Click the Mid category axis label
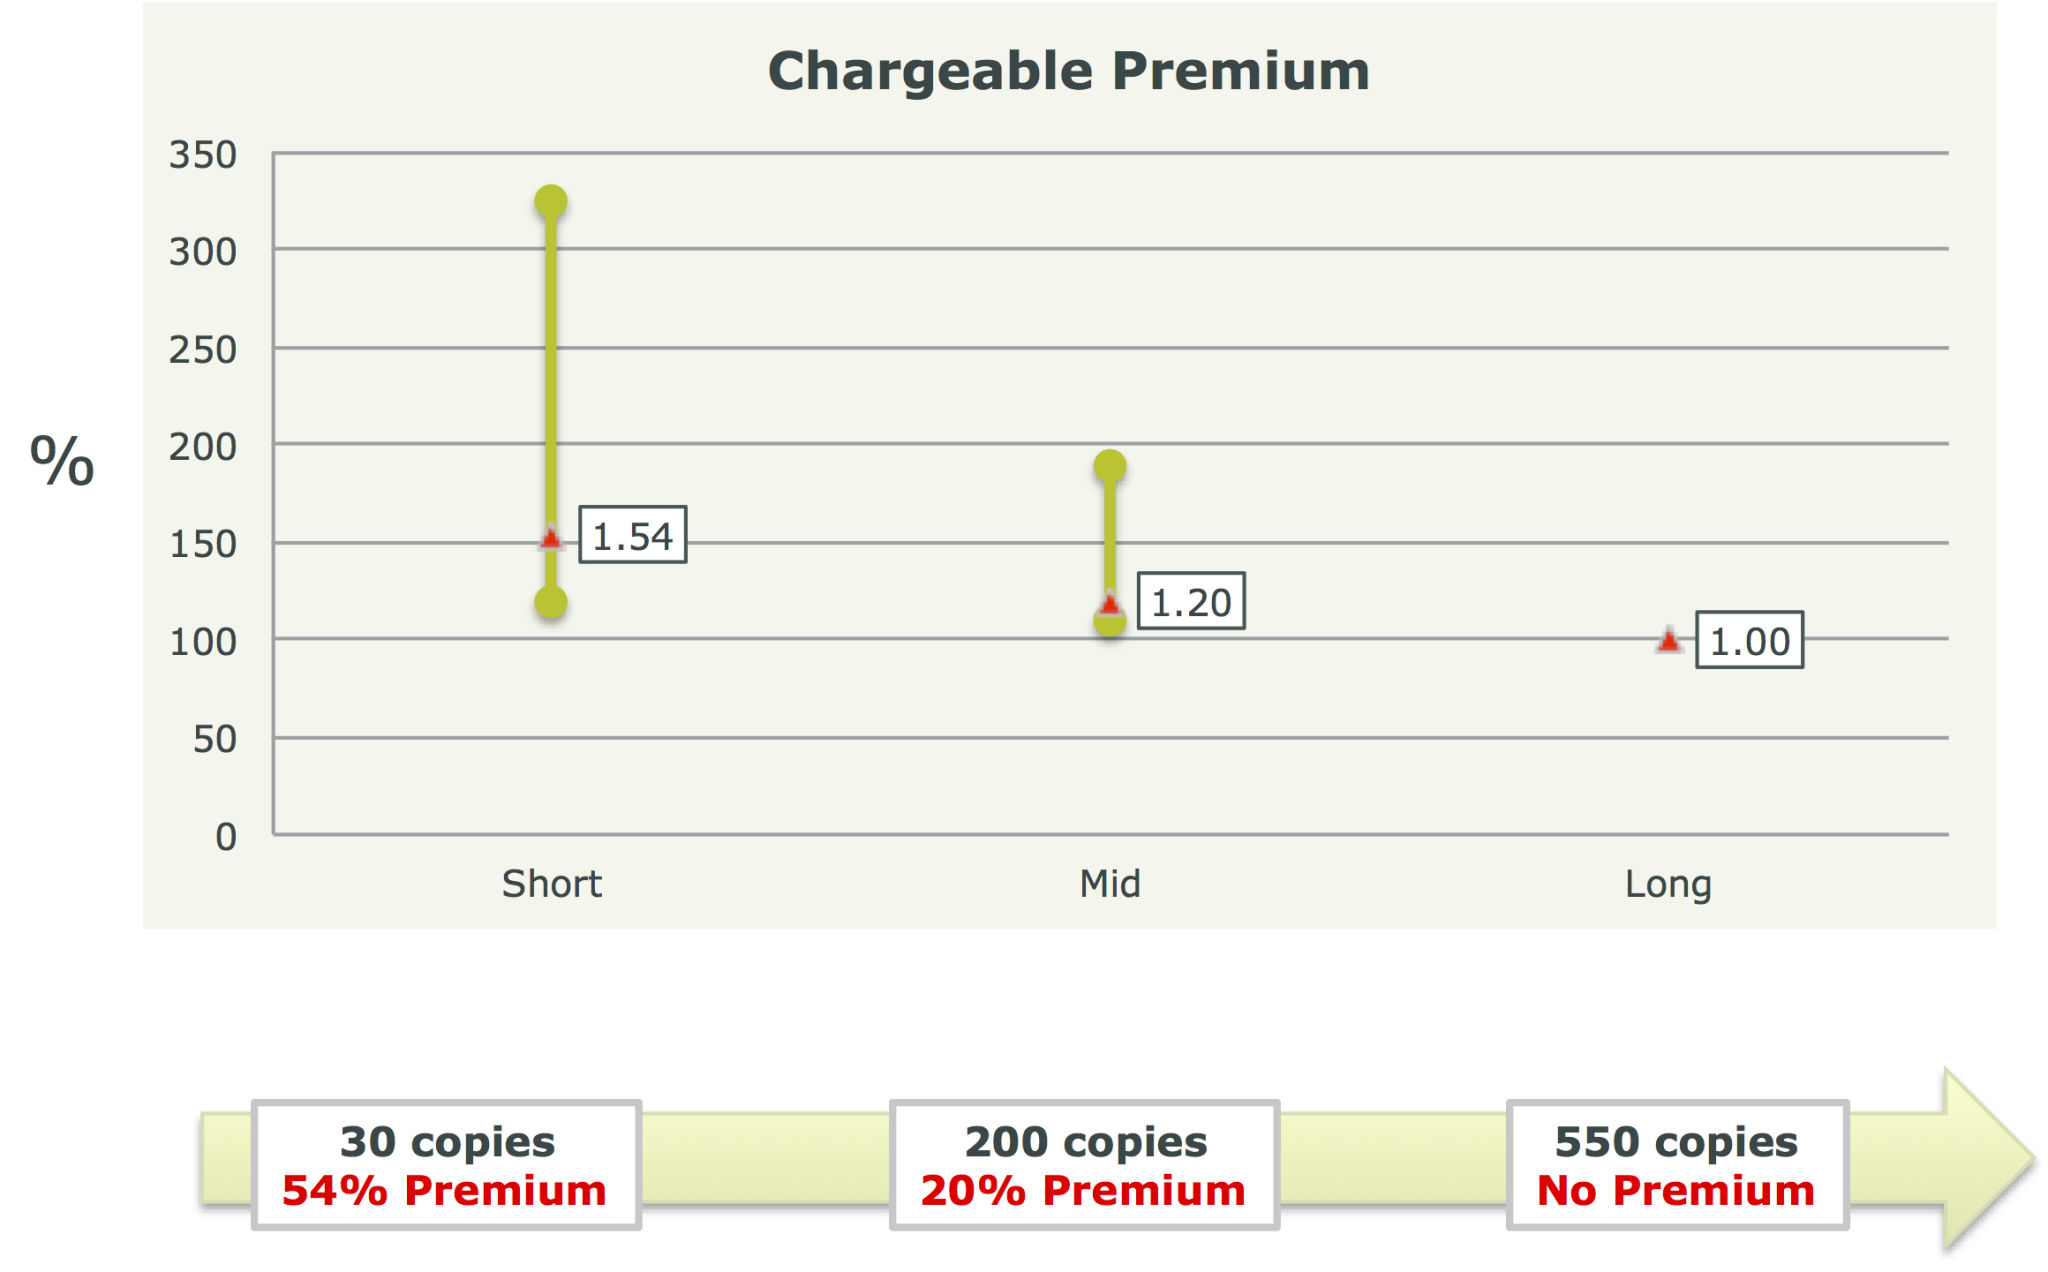This screenshot has width=2048, height=1272. (1110, 884)
